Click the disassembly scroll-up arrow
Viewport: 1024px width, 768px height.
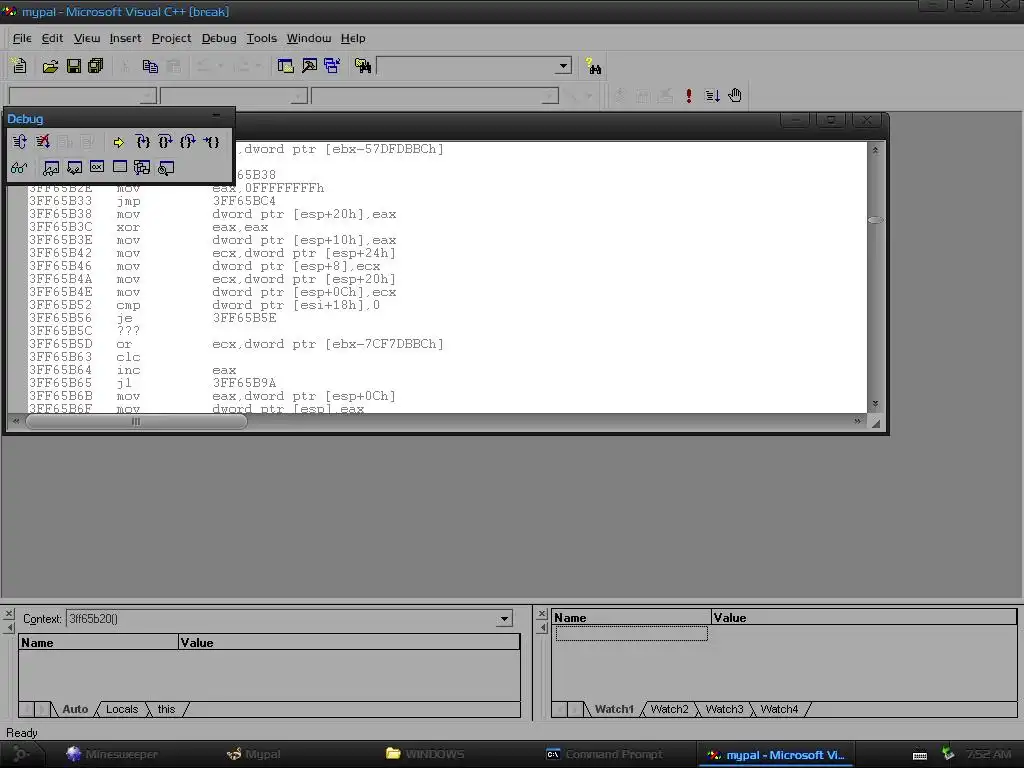(x=875, y=150)
